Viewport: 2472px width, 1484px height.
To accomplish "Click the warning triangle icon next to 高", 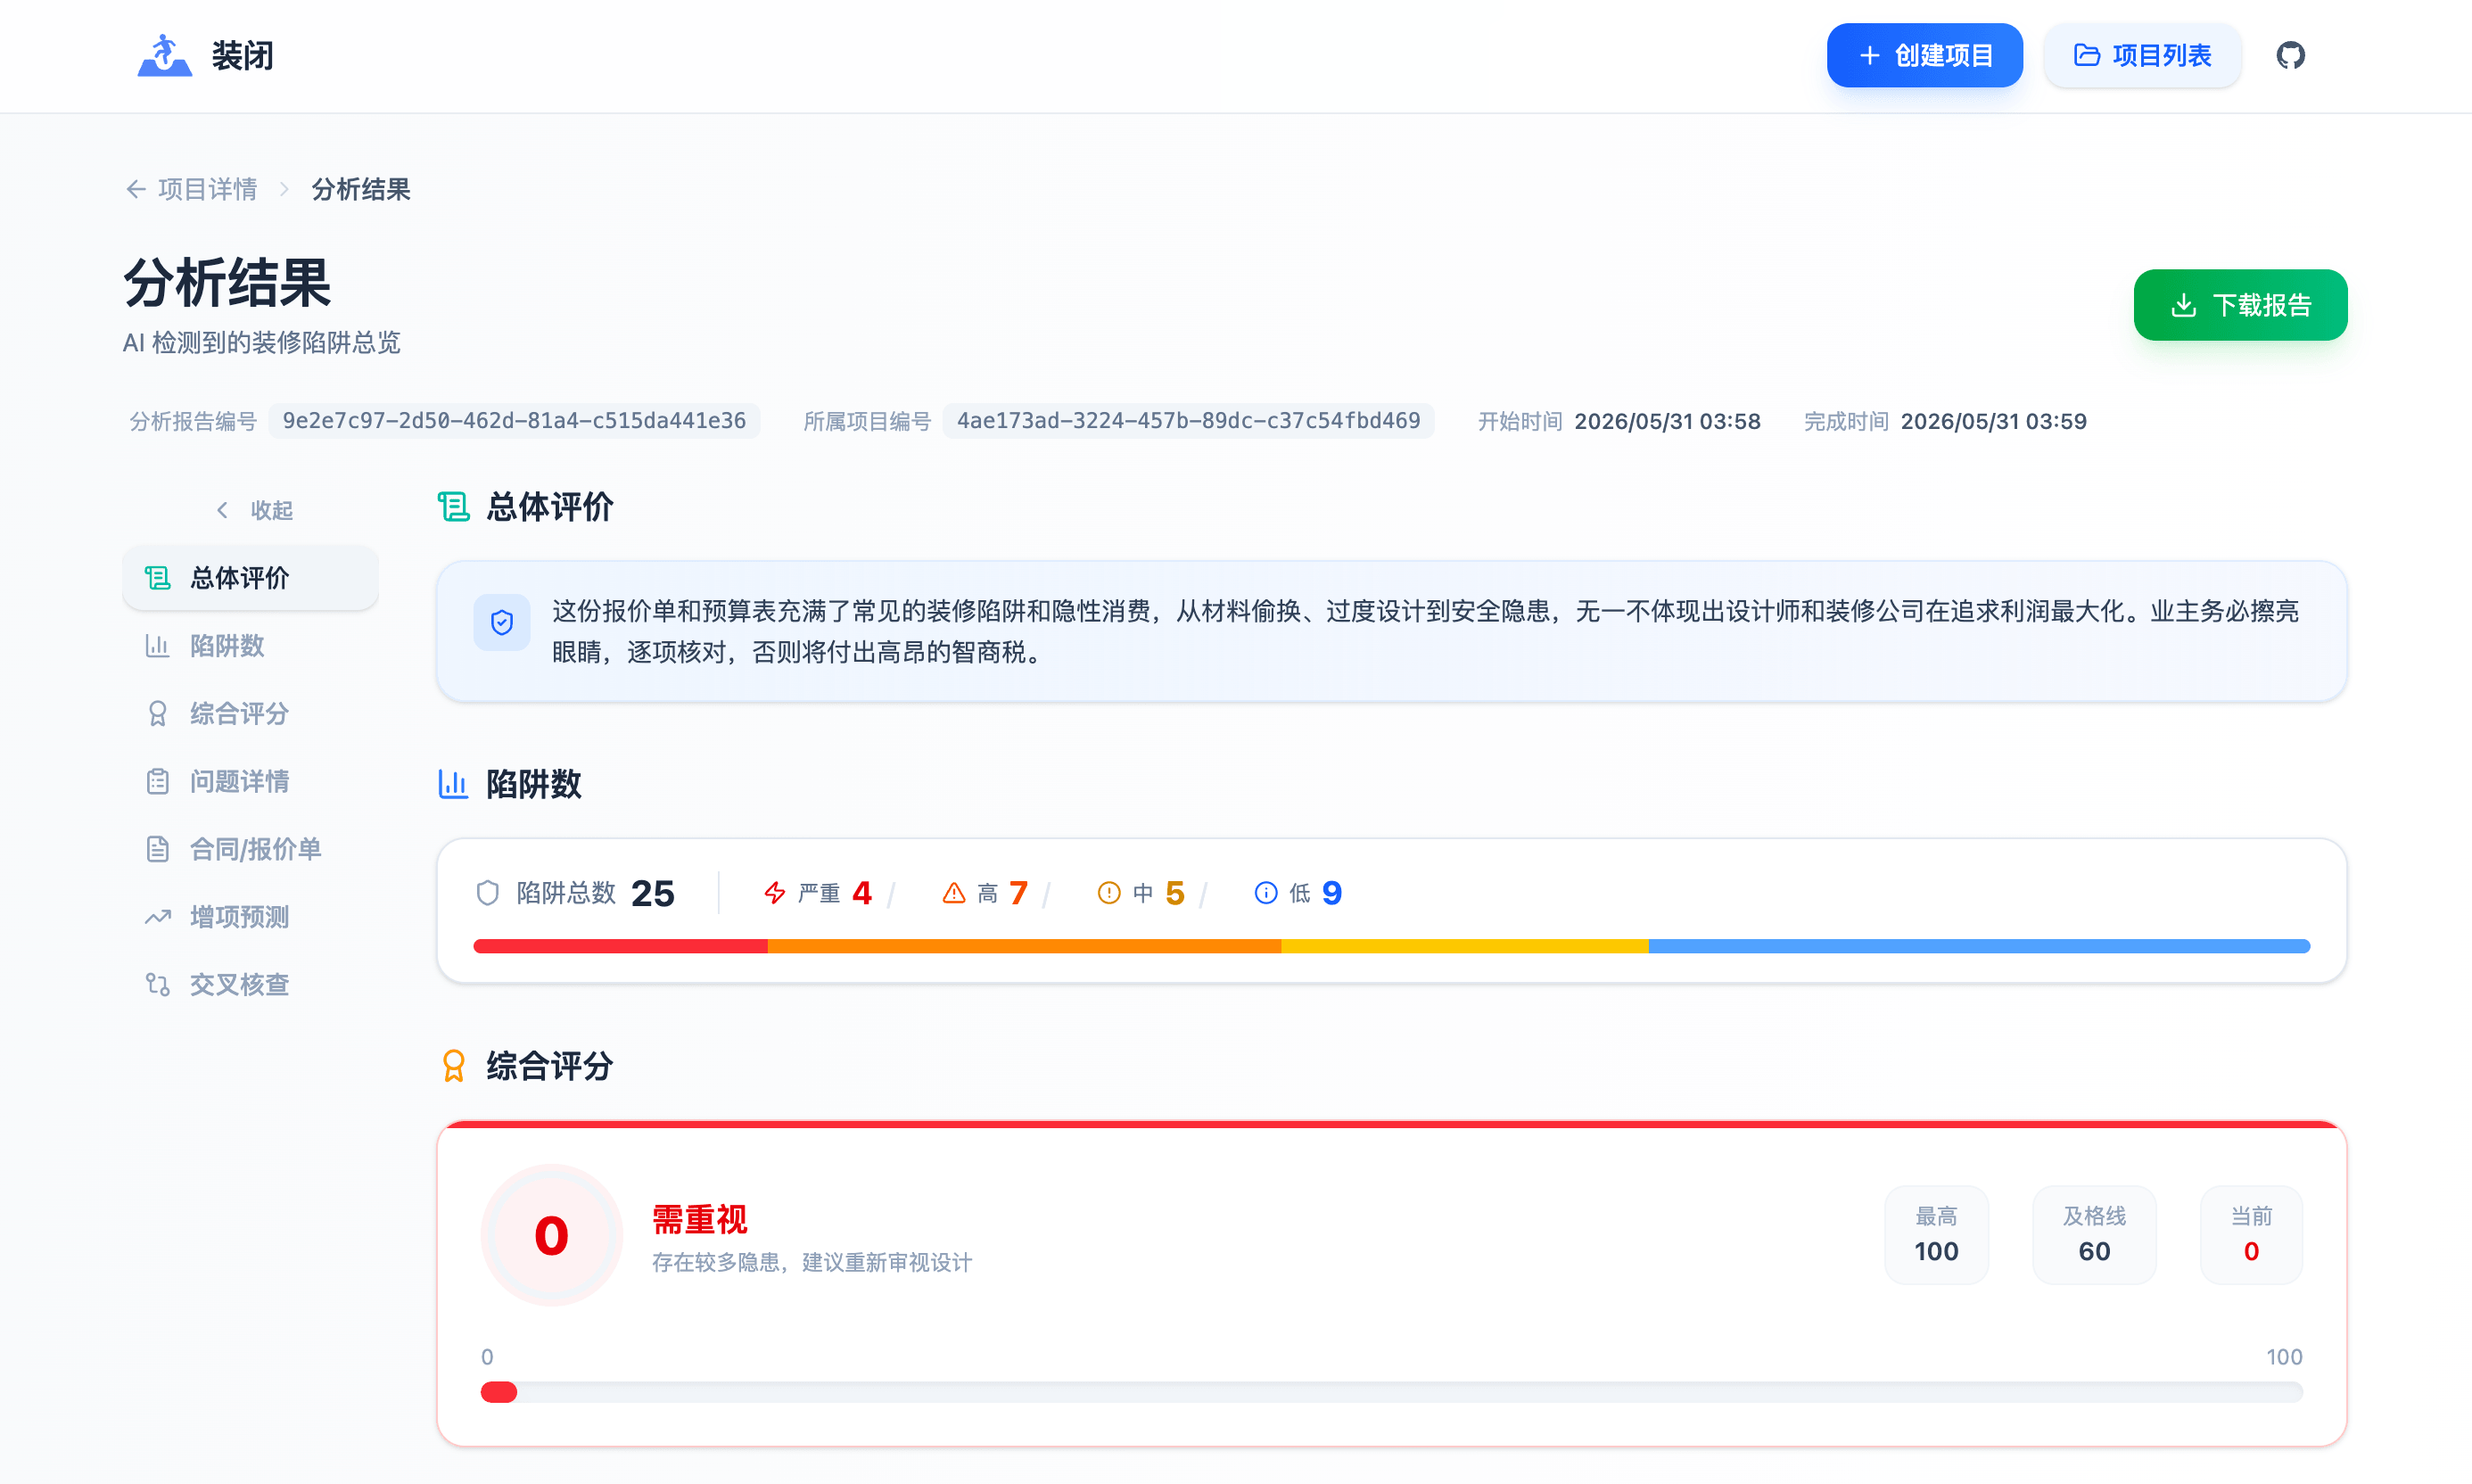I will (x=954, y=893).
